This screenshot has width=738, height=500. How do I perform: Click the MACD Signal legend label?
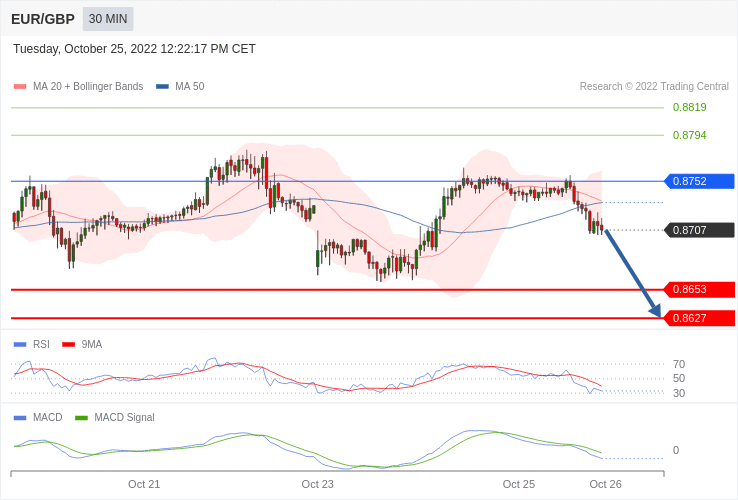click(x=124, y=418)
